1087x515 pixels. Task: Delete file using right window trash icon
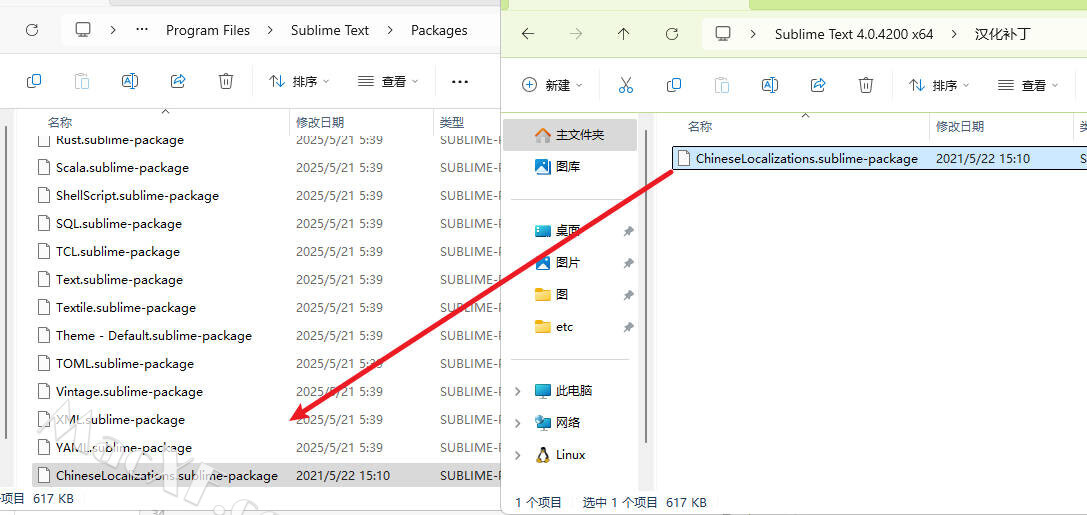[866, 85]
